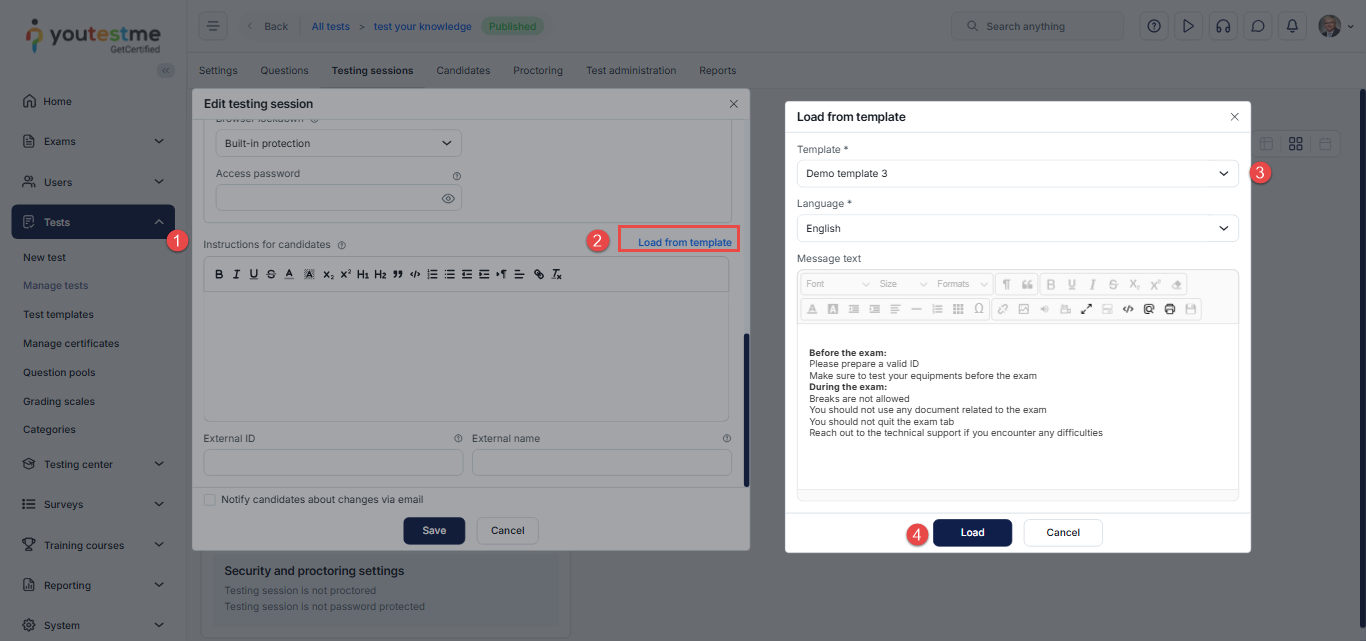Enable notify candidates about changes checkbox

[210, 500]
